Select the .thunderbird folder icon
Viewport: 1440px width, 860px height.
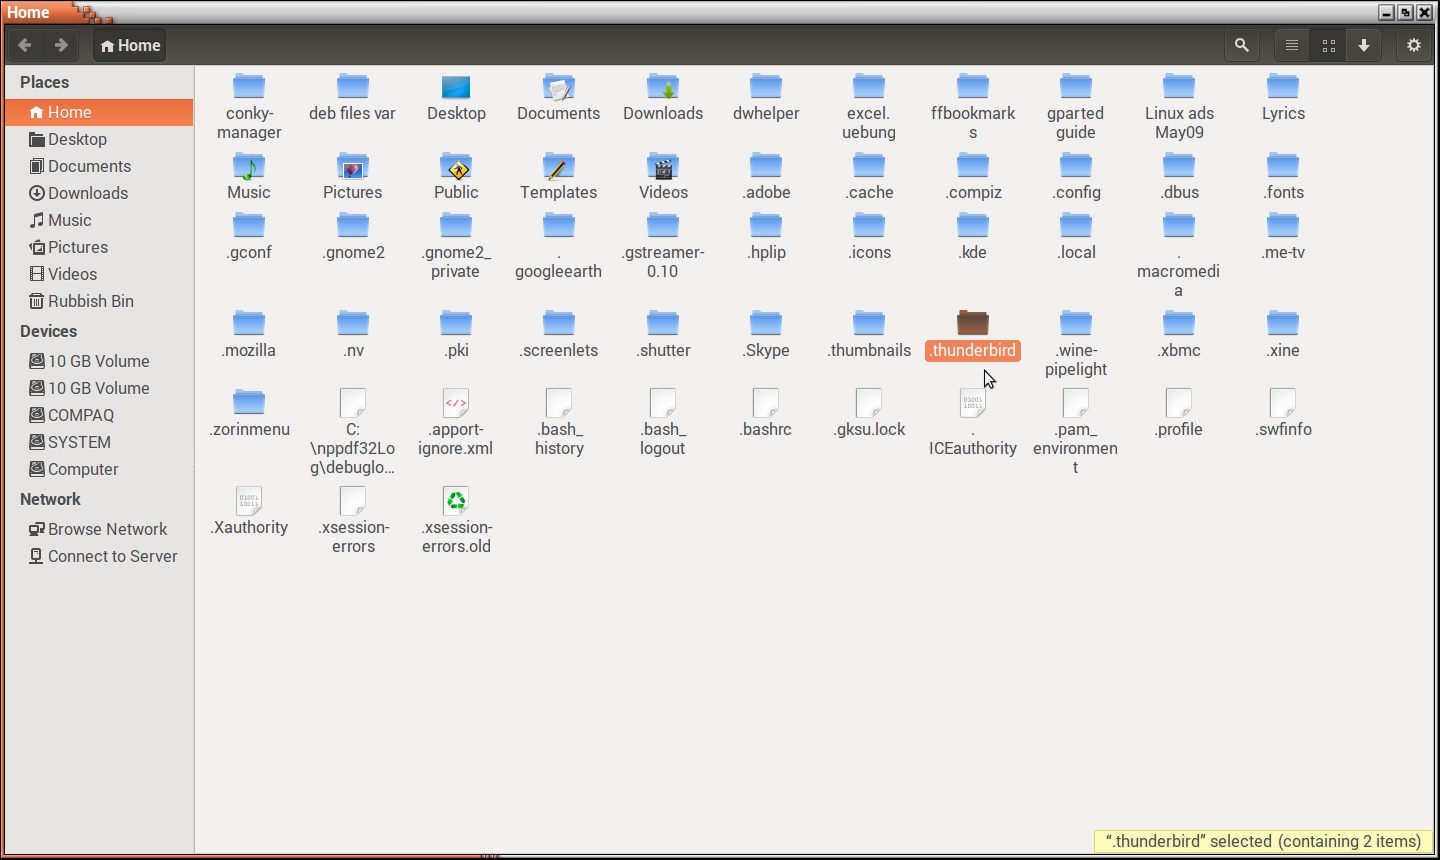[x=973, y=323]
